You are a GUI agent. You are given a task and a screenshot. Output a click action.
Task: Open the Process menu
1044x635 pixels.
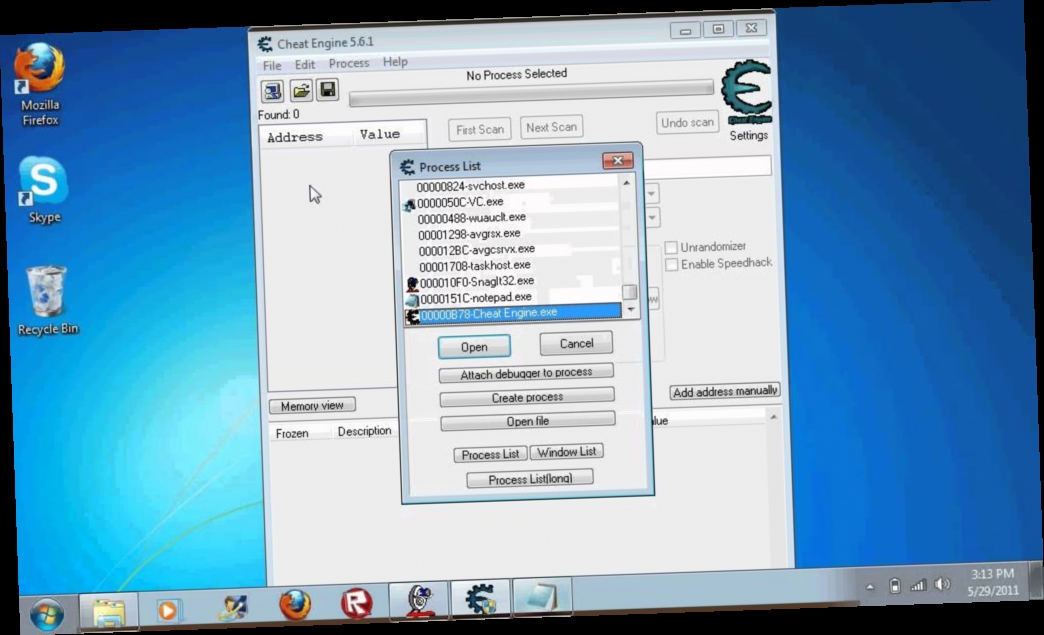click(x=349, y=63)
